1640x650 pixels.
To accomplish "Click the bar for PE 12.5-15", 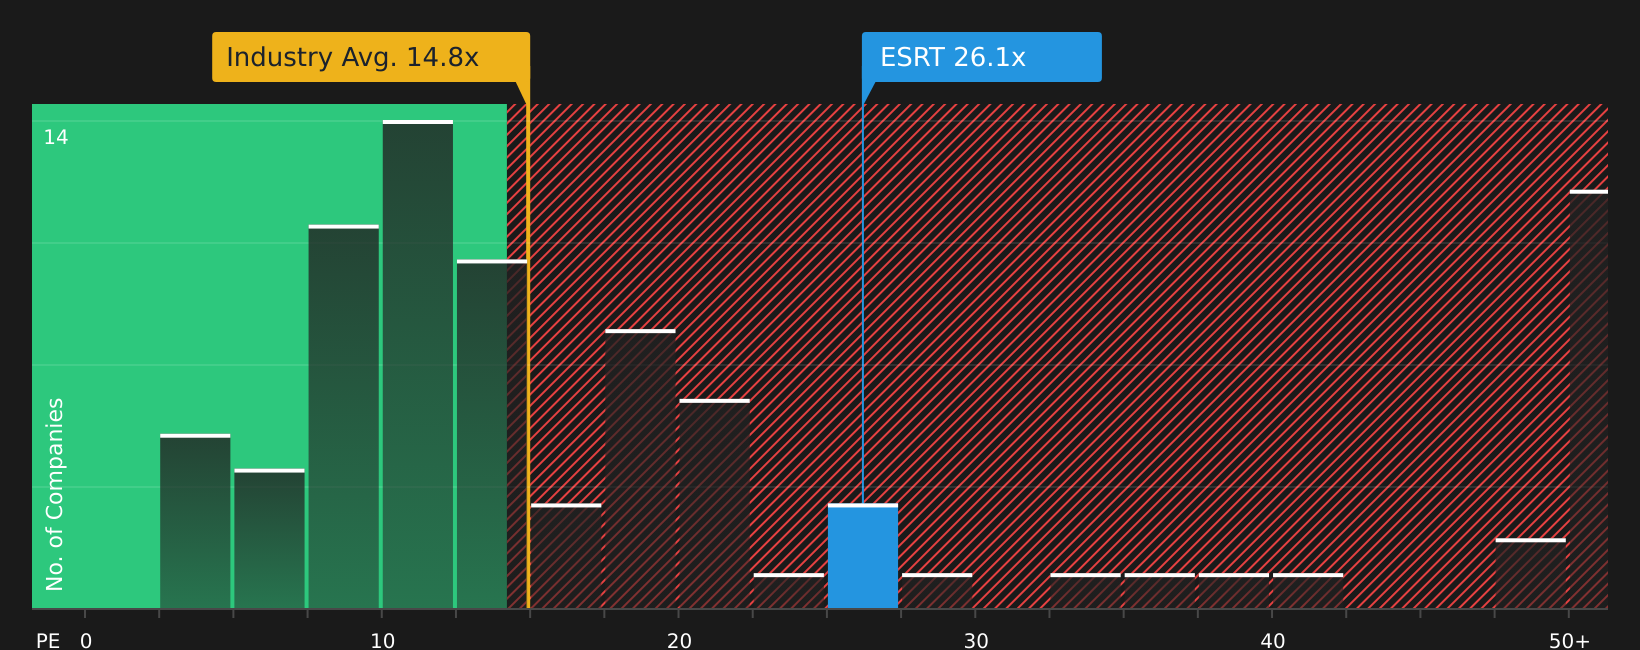I will (x=492, y=434).
